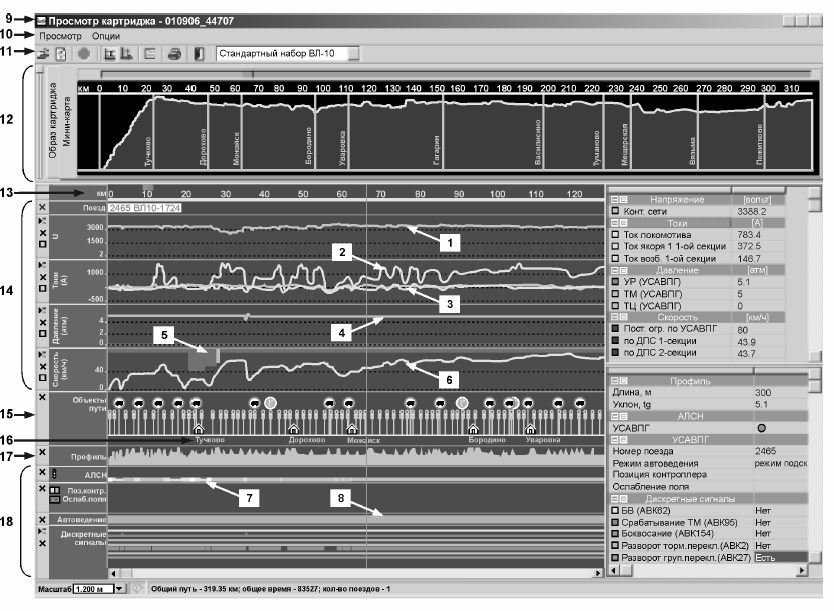
Task: Expand the Токи chart row arrow
Action: pyautogui.click(x=43, y=265)
